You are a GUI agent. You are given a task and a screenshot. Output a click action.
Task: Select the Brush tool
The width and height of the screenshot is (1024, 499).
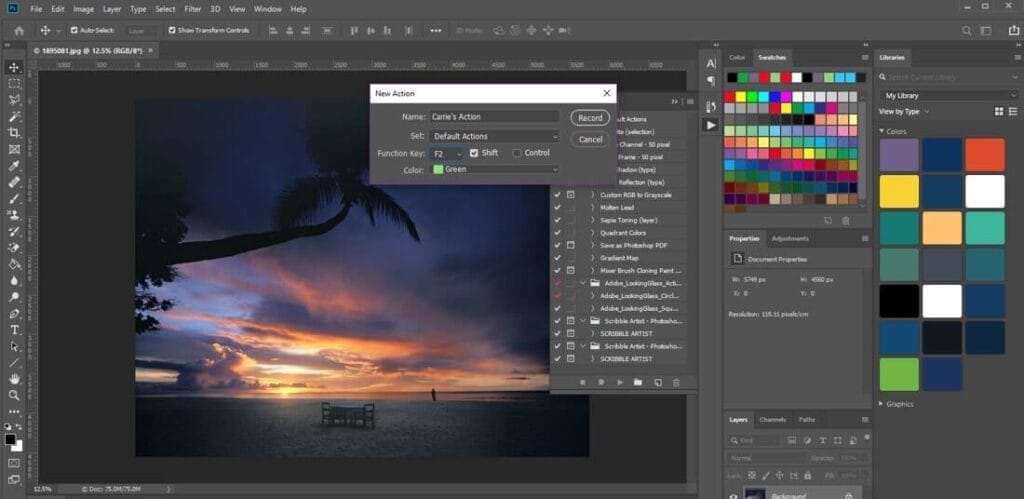14,199
